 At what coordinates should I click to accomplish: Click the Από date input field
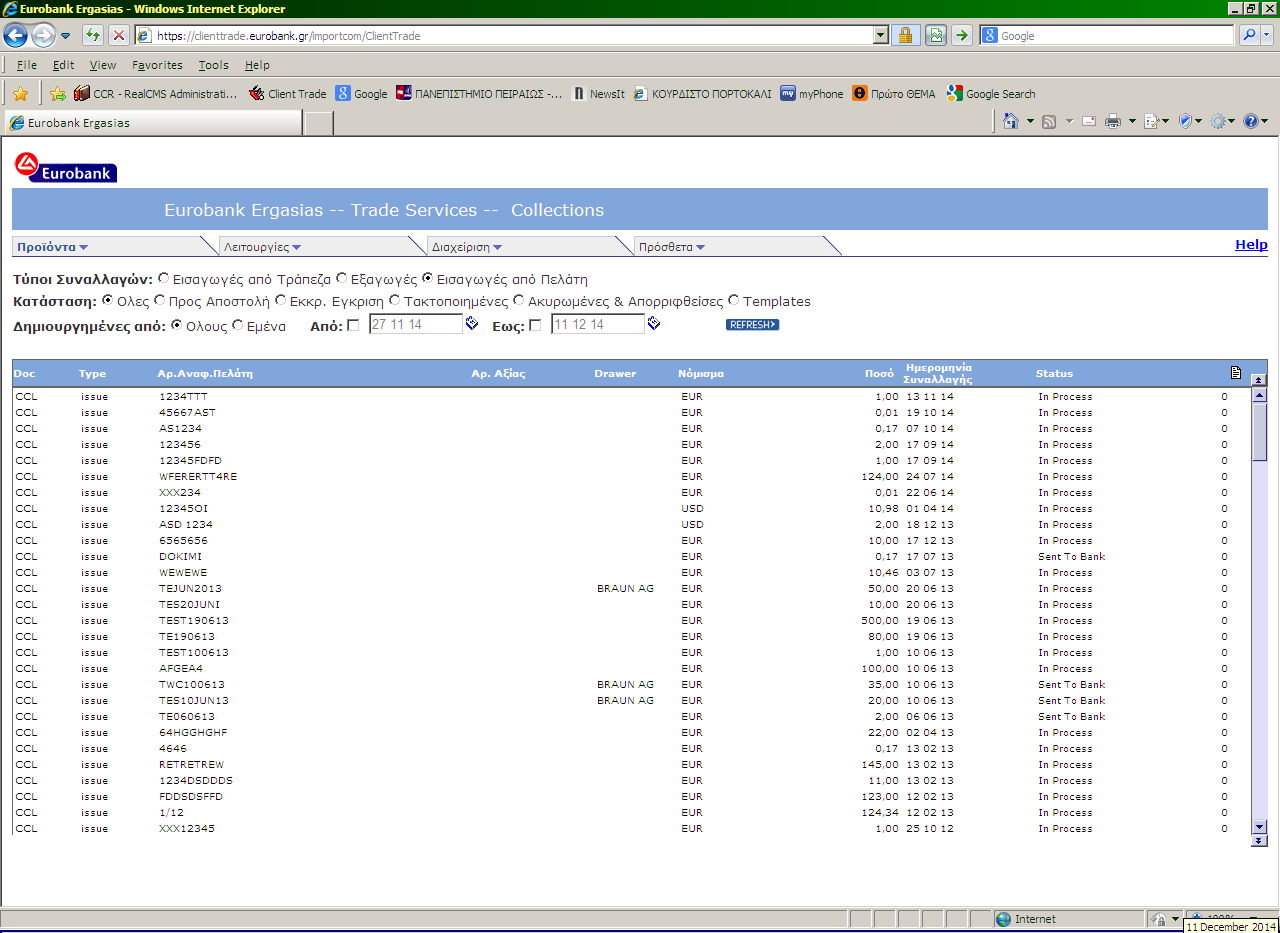[416, 324]
